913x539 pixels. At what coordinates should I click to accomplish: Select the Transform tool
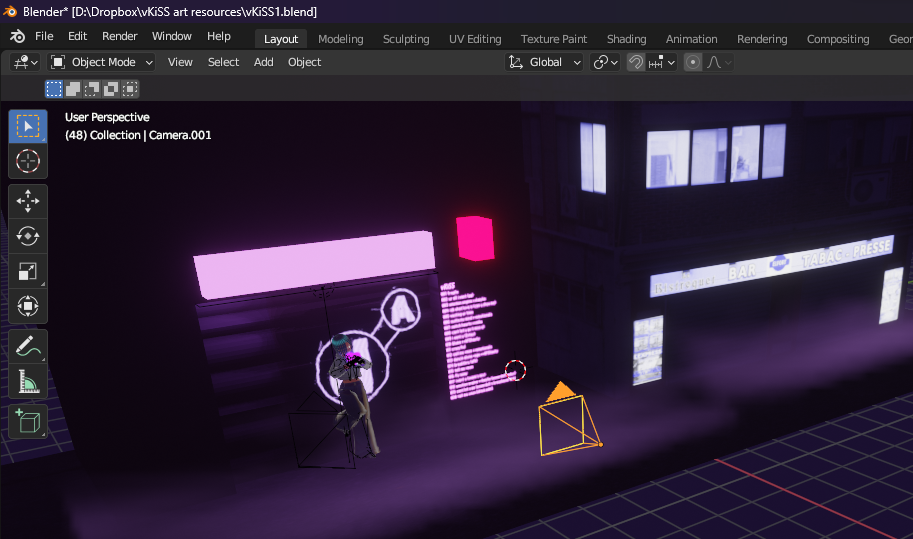click(x=28, y=306)
